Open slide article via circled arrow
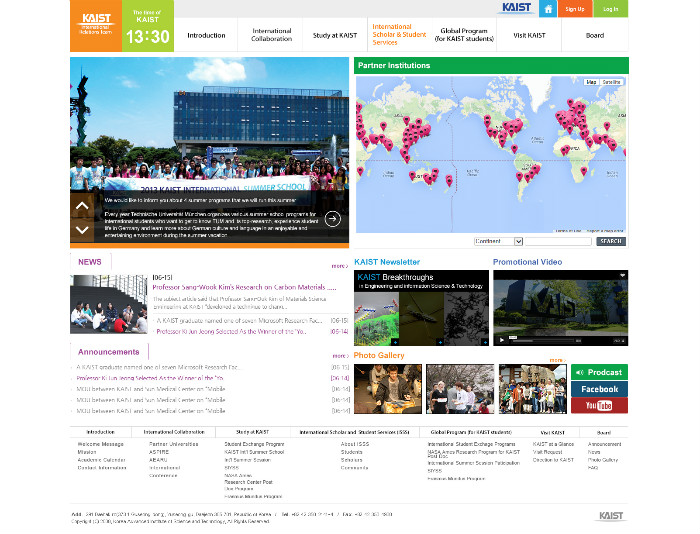700x534 pixels. [x=333, y=218]
